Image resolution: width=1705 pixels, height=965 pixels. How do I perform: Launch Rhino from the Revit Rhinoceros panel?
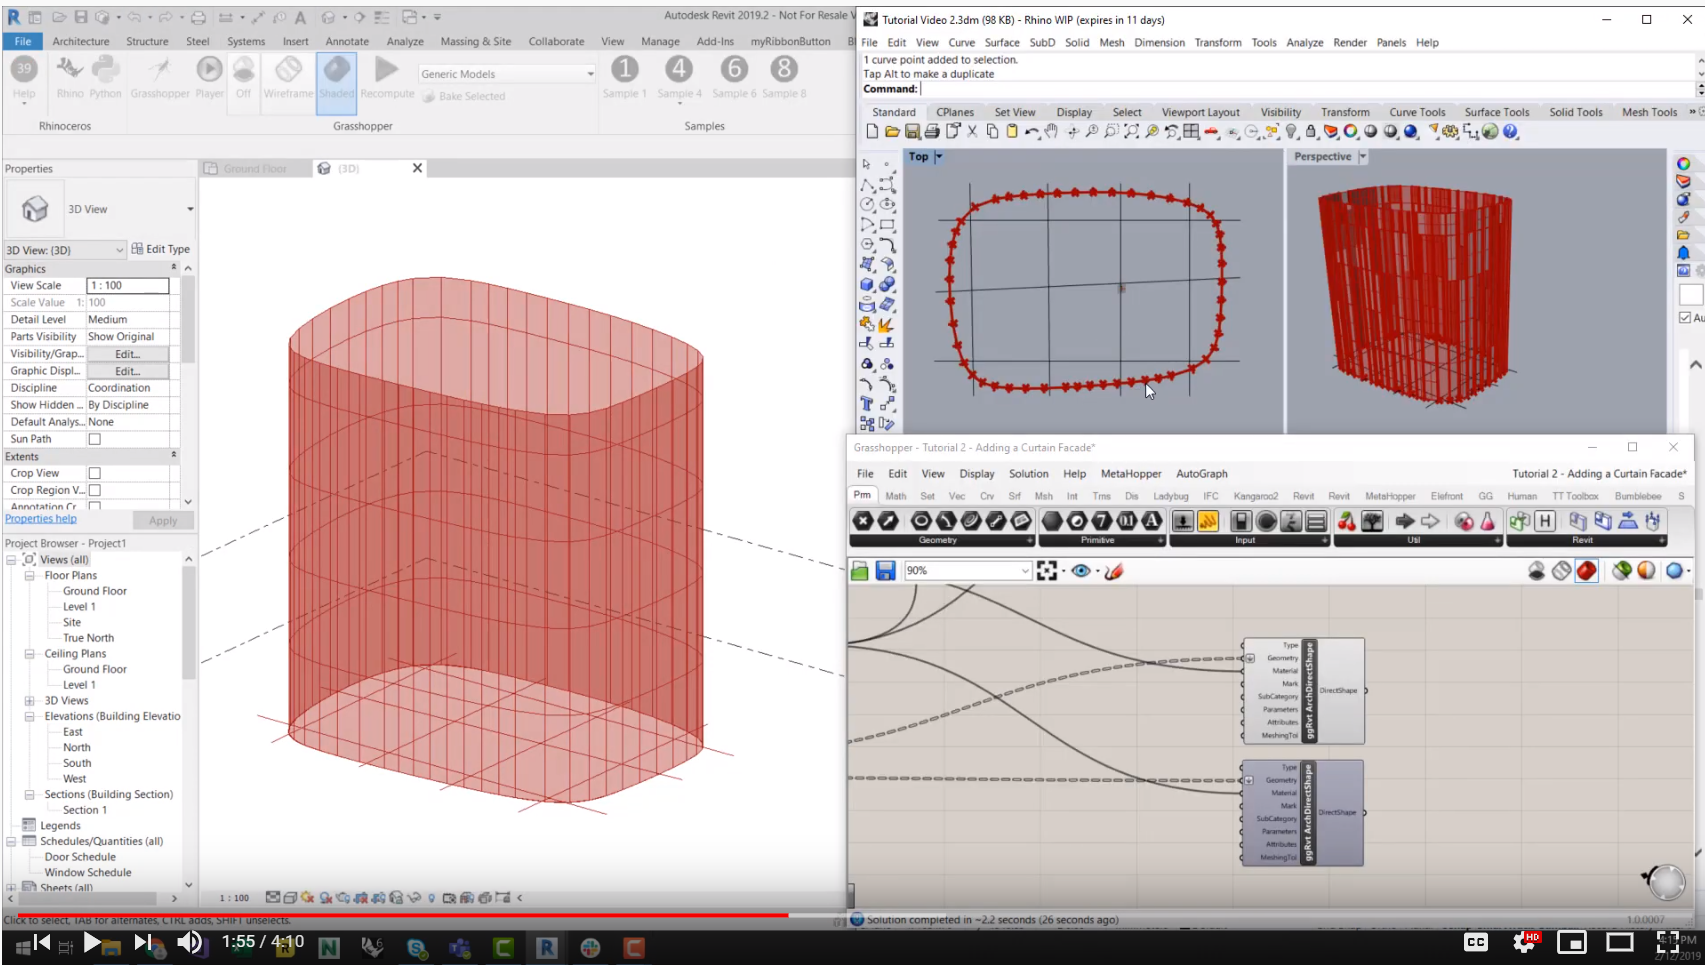[69, 78]
